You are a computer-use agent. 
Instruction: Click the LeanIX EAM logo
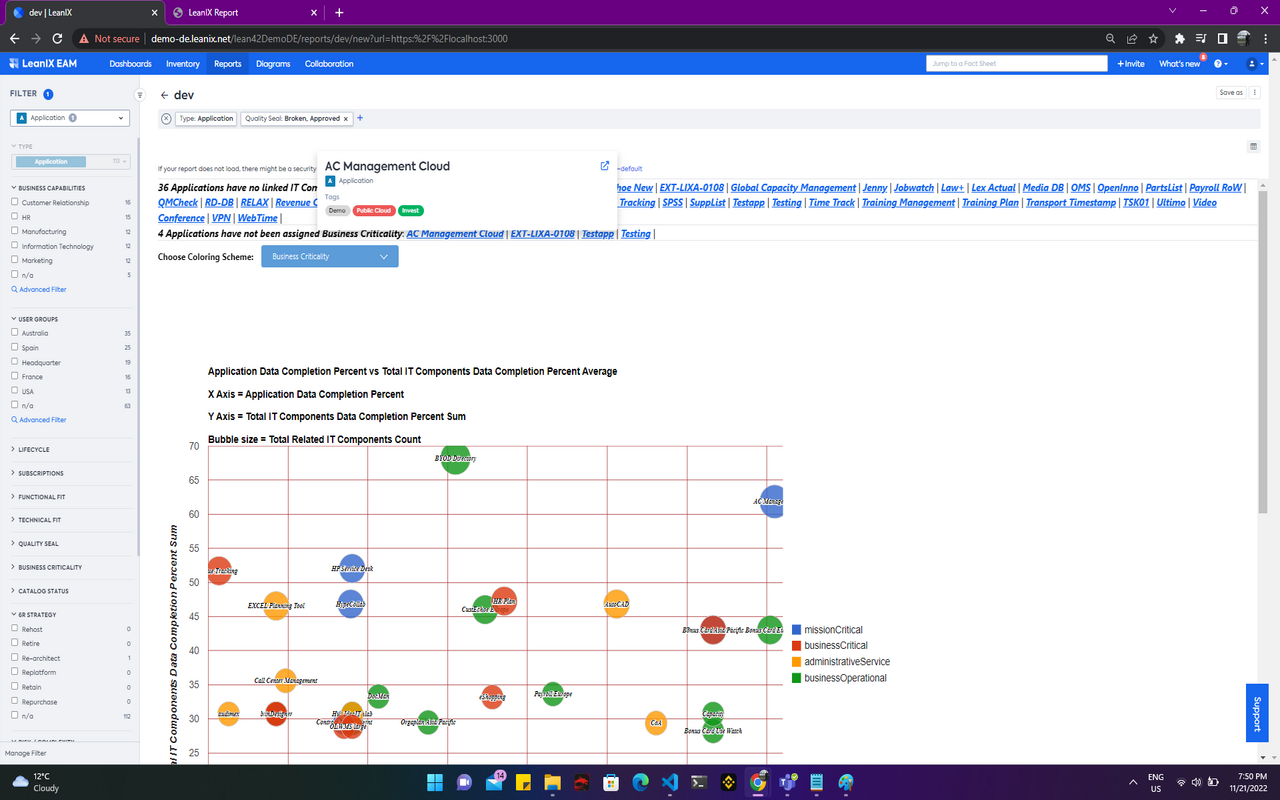pyautogui.click(x=41, y=63)
